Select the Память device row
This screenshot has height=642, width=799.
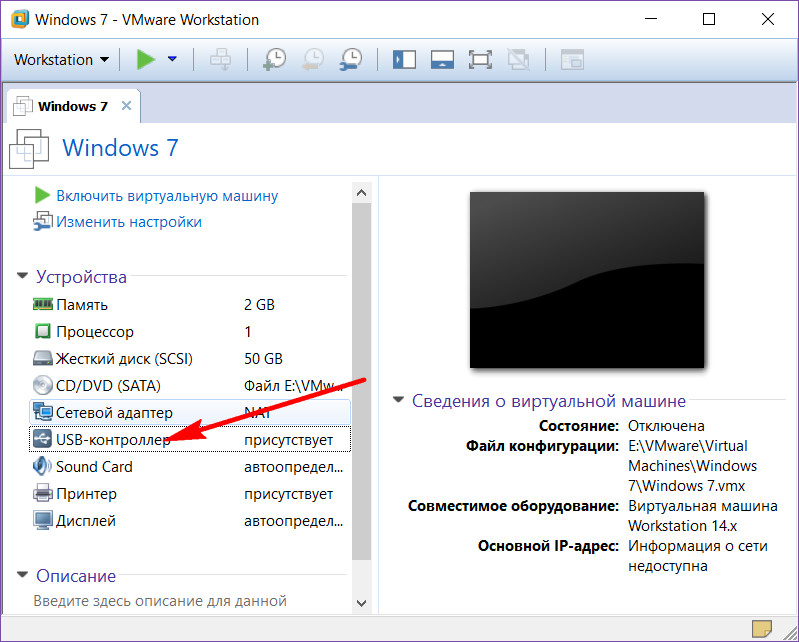[190, 305]
